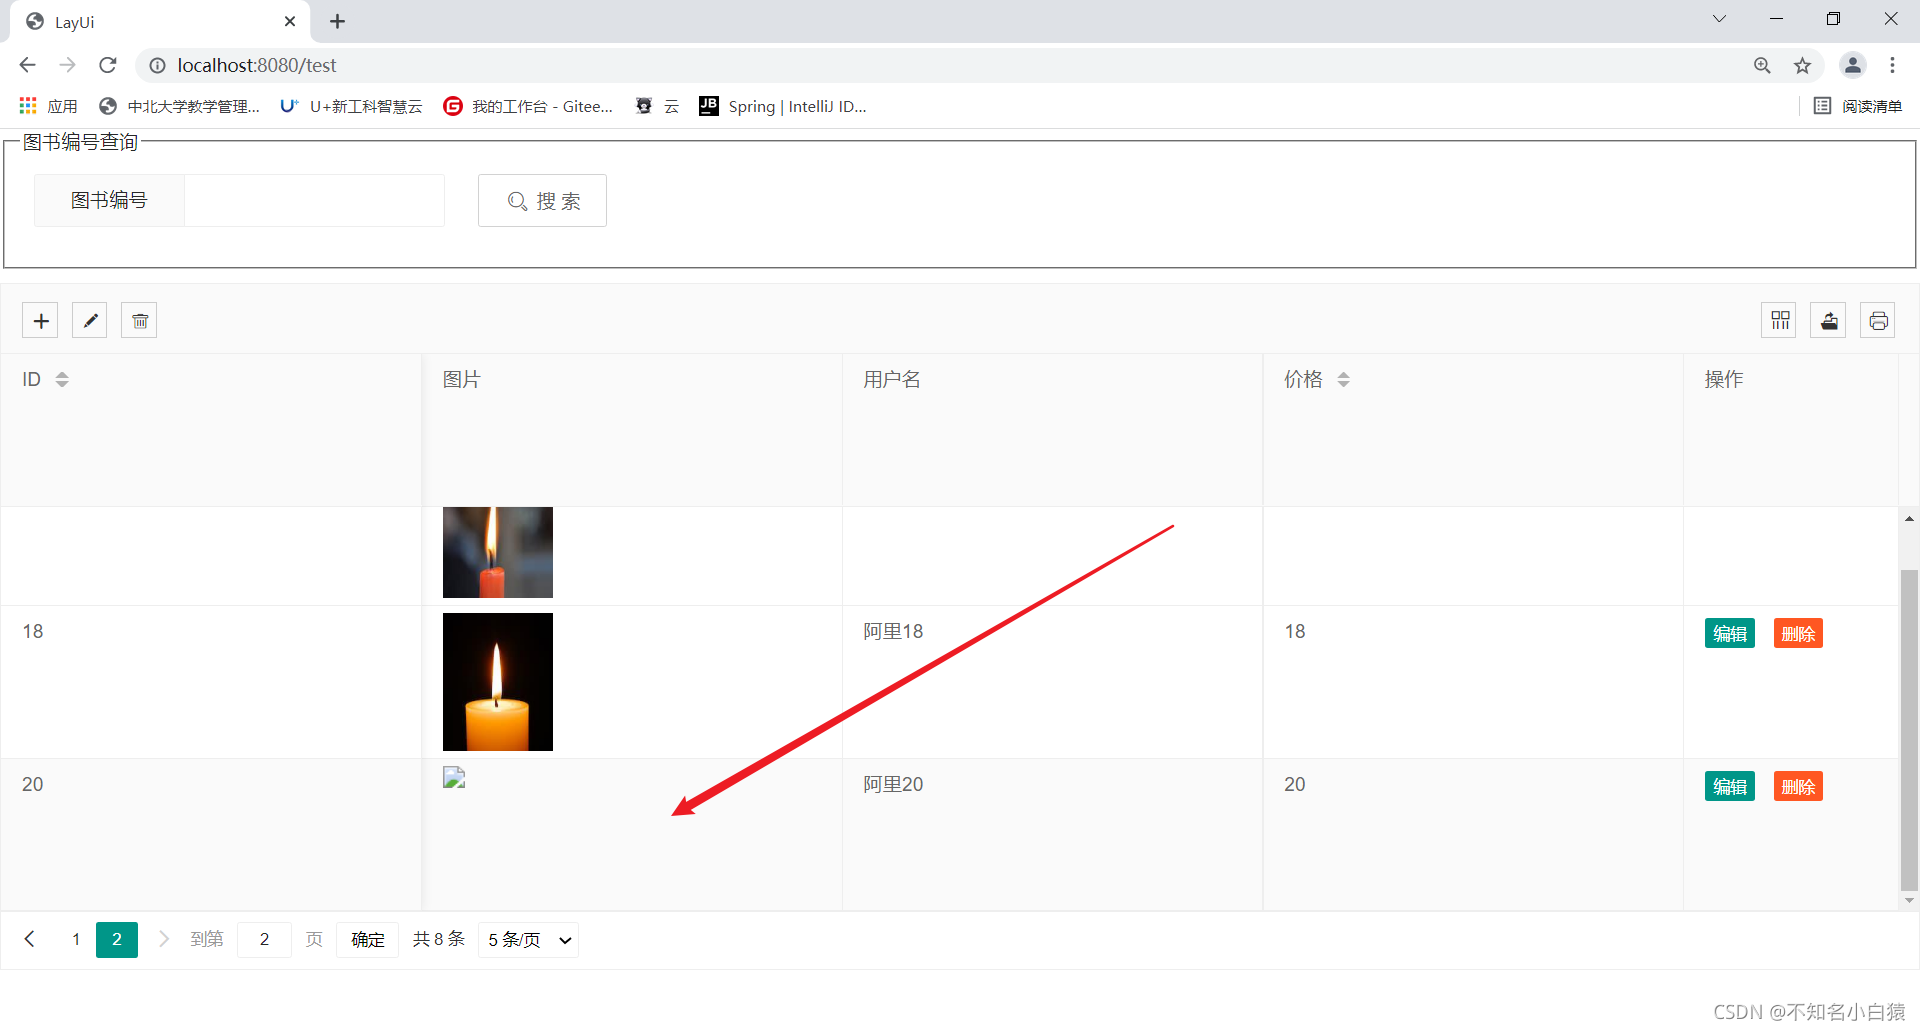Select cell text 阿里20
The height and width of the screenshot is (1030, 1920).
[893, 784]
